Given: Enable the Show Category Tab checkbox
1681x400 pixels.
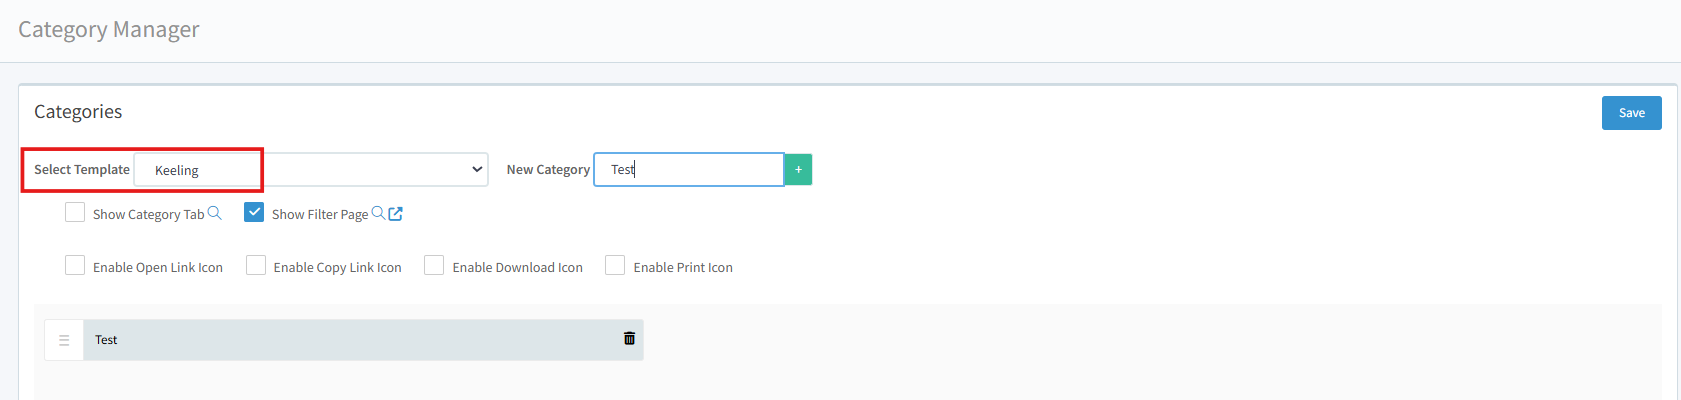Looking at the screenshot, I should (75, 212).
